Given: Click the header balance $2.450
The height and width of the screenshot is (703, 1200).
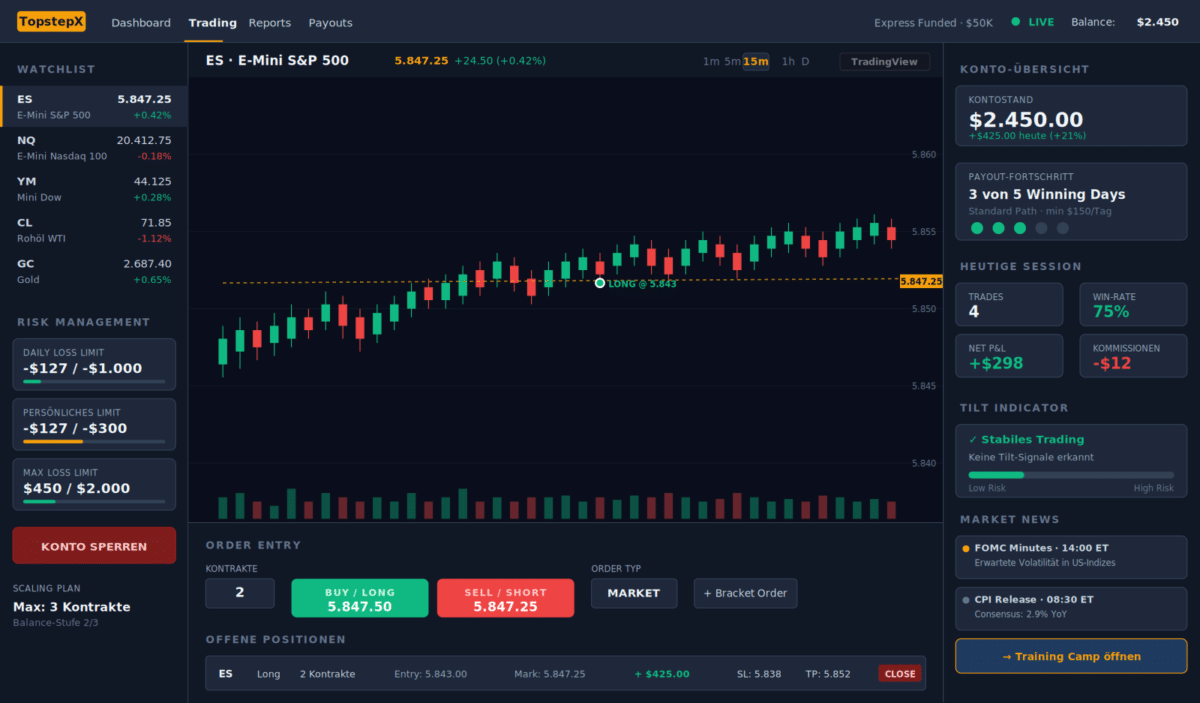Looking at the screenshot, I should tap(1157, 22).
